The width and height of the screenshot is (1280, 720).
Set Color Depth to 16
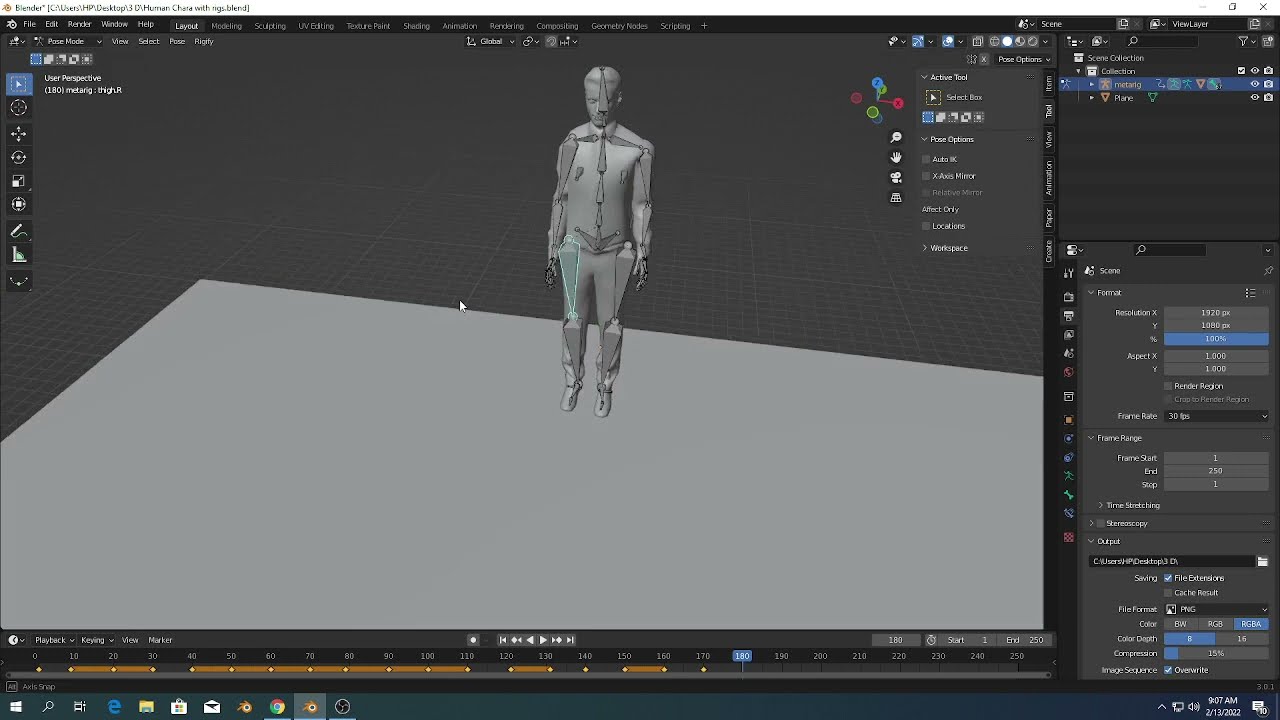(1242, 639)
